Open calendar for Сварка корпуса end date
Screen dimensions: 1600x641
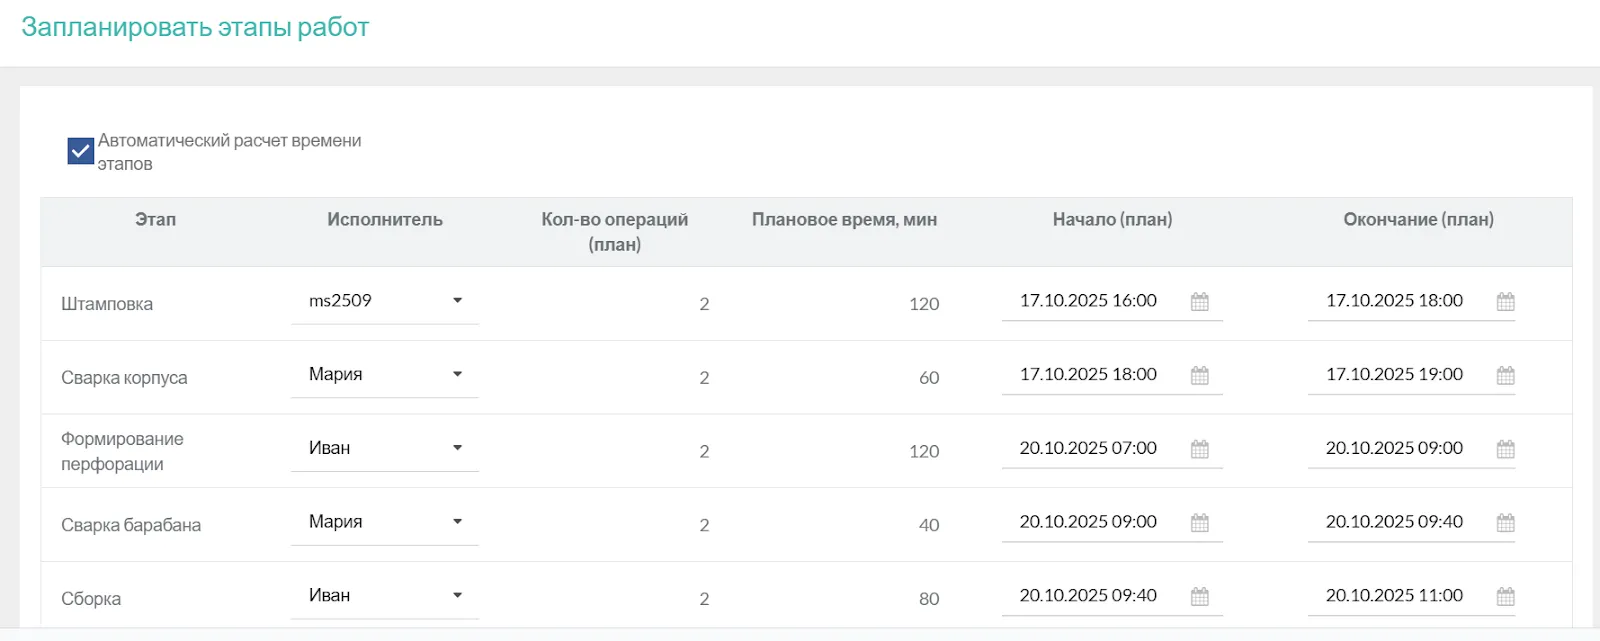coord(1505,376)
